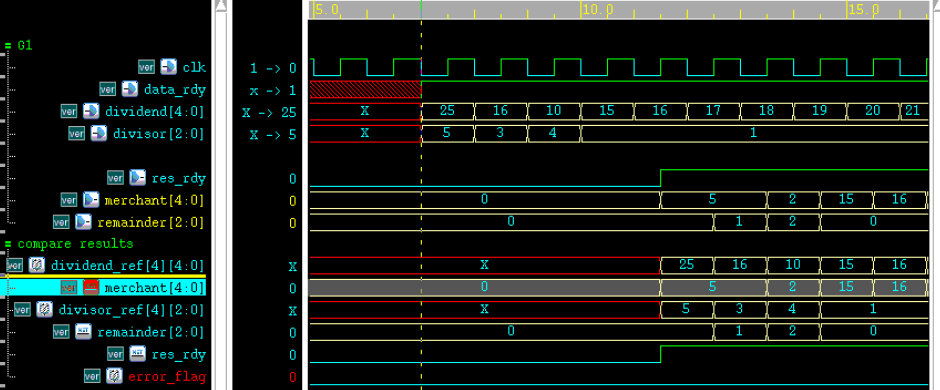Collapse the G1 signal group

pos(8,45)
